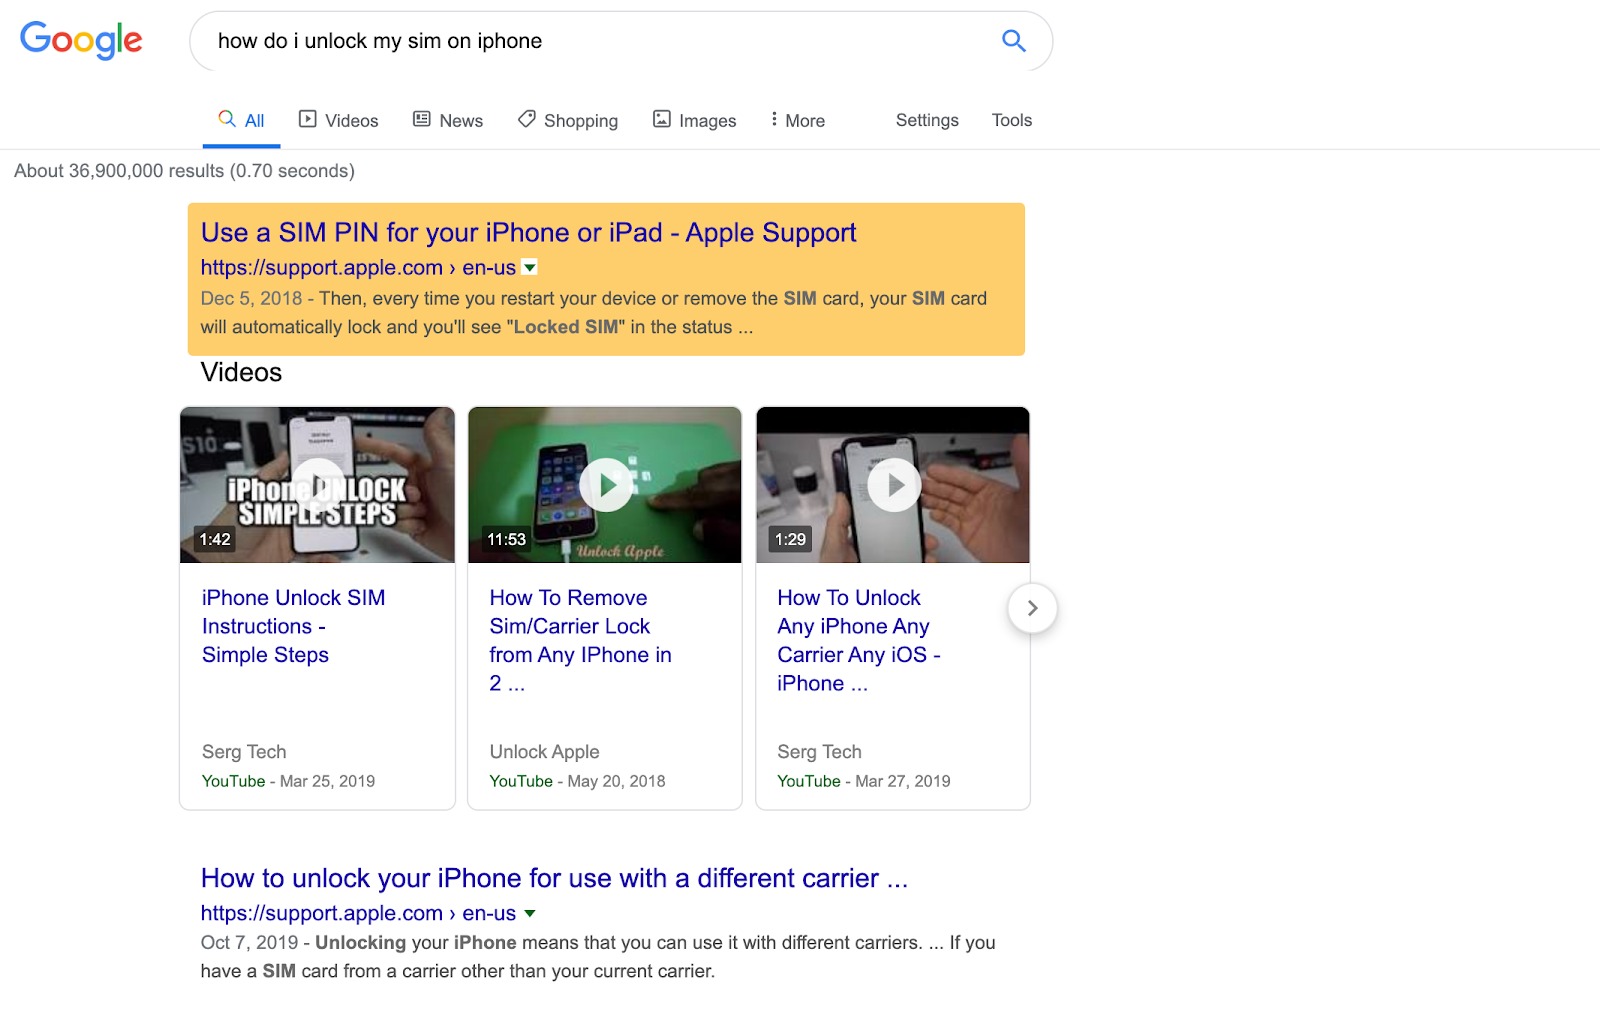Click Tools to show search filters
Viewport: 1600px width, 1012px height.
(1011, 120)
